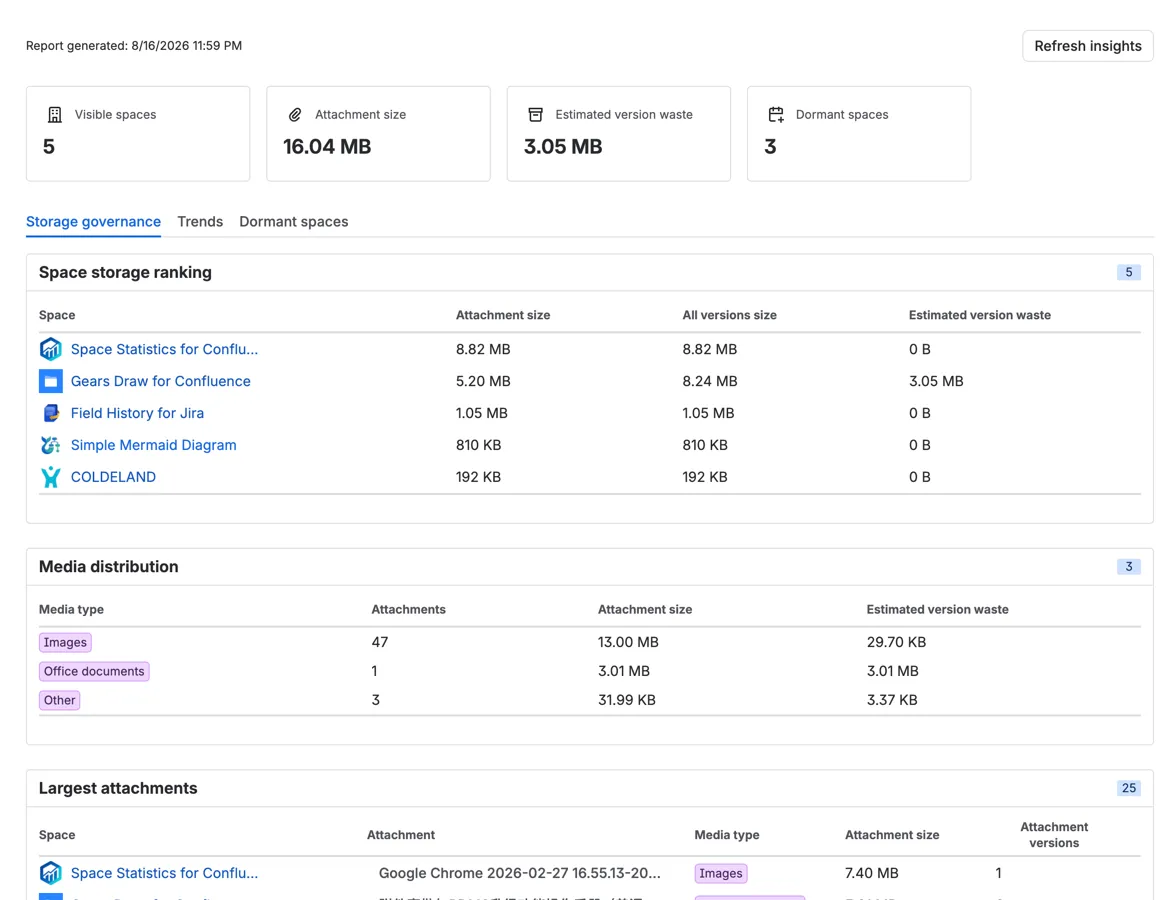Open Space Statistics for Conflu... link in ranking
Screen dimensions: 1166x900
pyautogui.click(x=164, y=349)
